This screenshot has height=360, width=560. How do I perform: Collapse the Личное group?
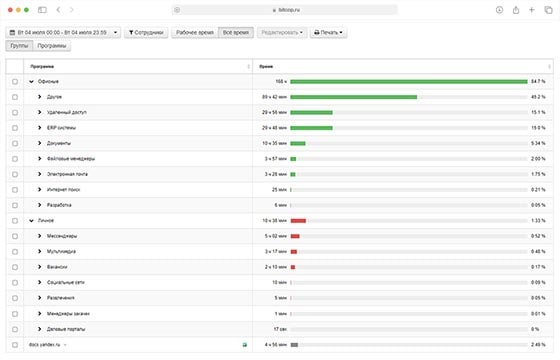[31, 221]
